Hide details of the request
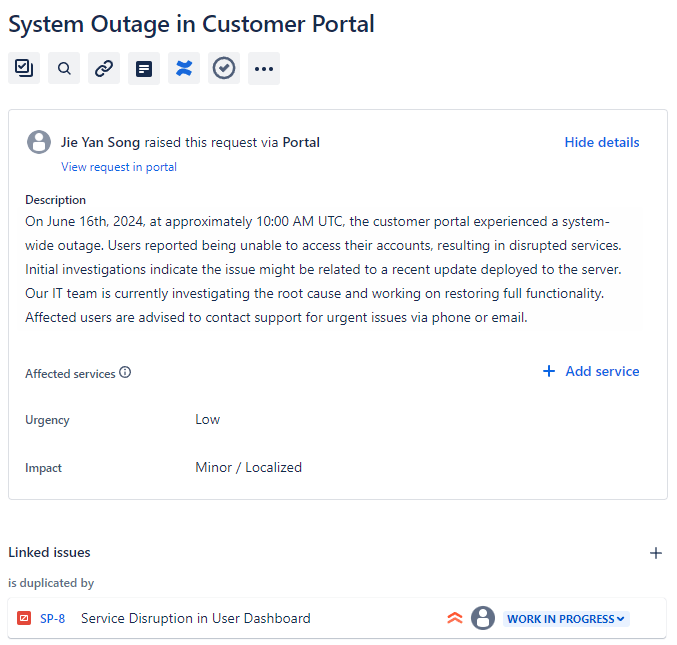 click(x=601, y=142)
